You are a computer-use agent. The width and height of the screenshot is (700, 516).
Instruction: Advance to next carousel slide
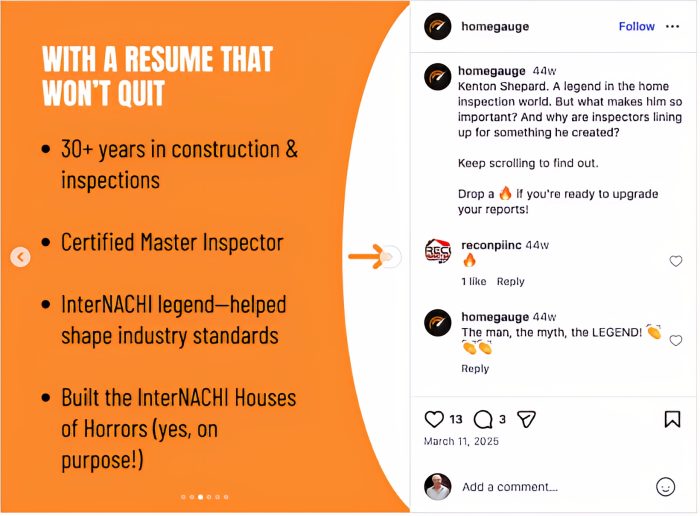coord(391,257)
